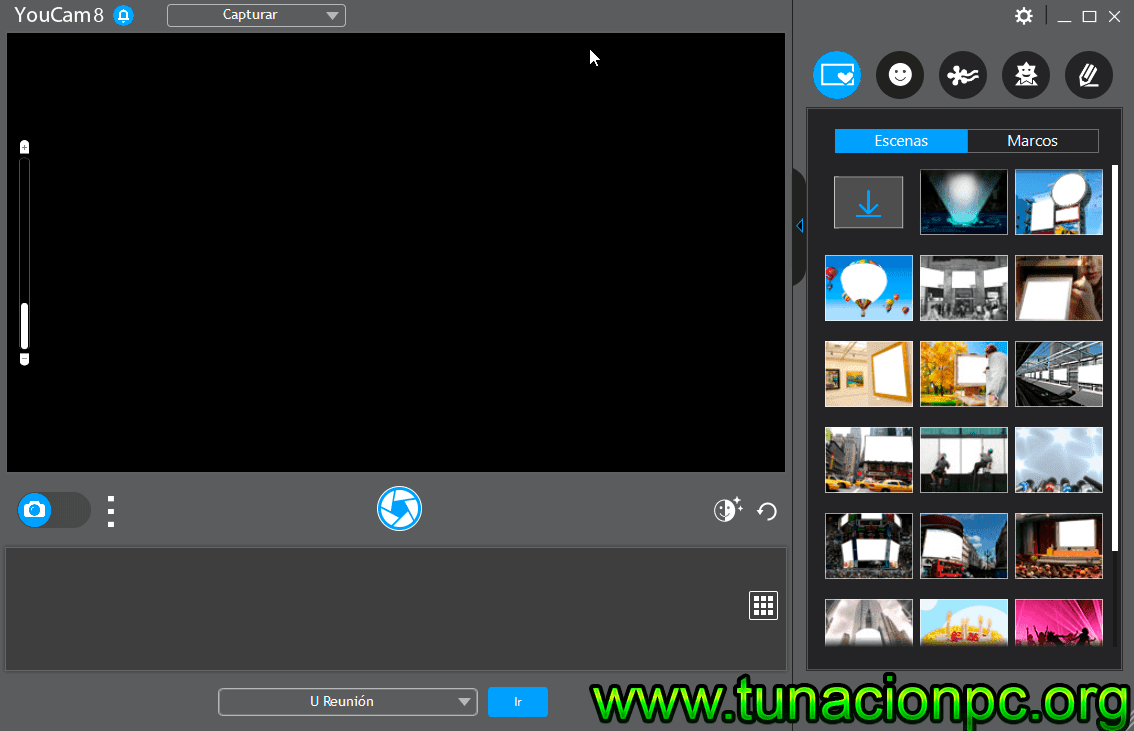This screenshot has width=1134, height=731.
Task: Open the U Reunión dropdown
Action: point(348,702)
